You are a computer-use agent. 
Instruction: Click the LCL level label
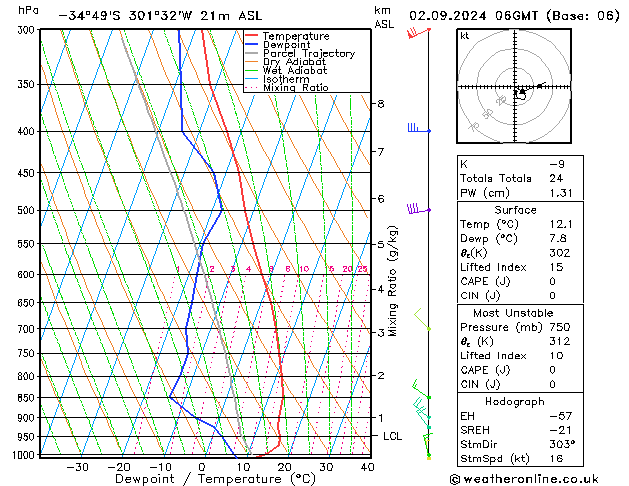click(393, 437)
